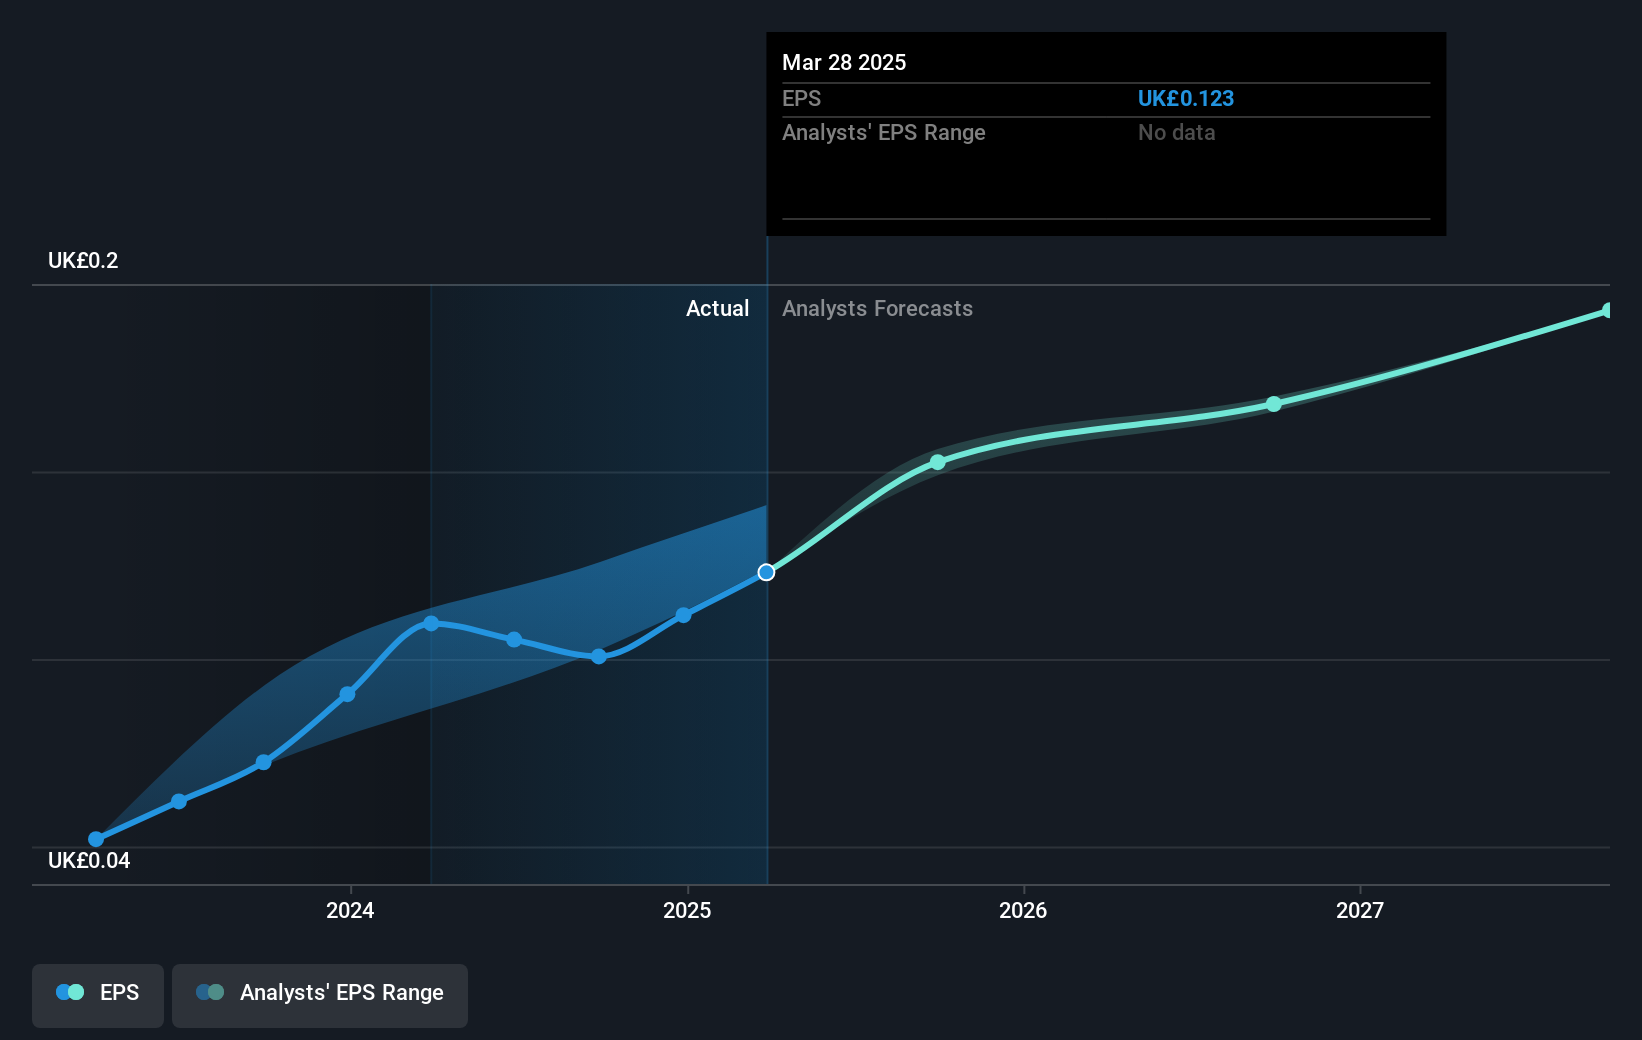Click the 2027 x-axis label
Image resolution: width=1642 pixels, height=1040 pixels.
(1360, 910)
